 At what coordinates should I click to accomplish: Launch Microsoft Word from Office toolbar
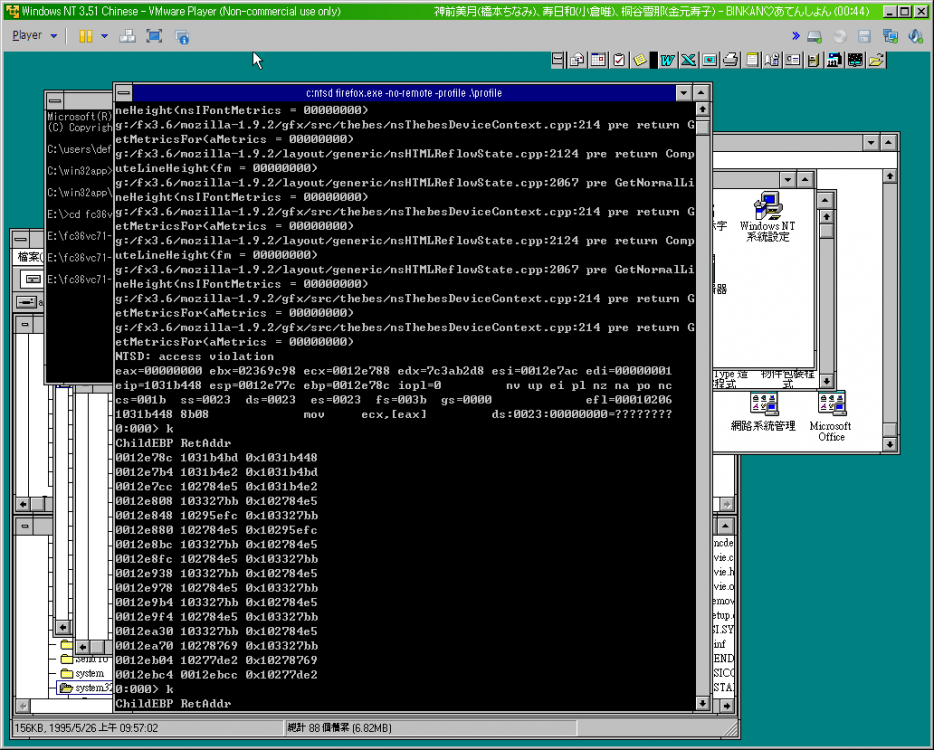666,60
